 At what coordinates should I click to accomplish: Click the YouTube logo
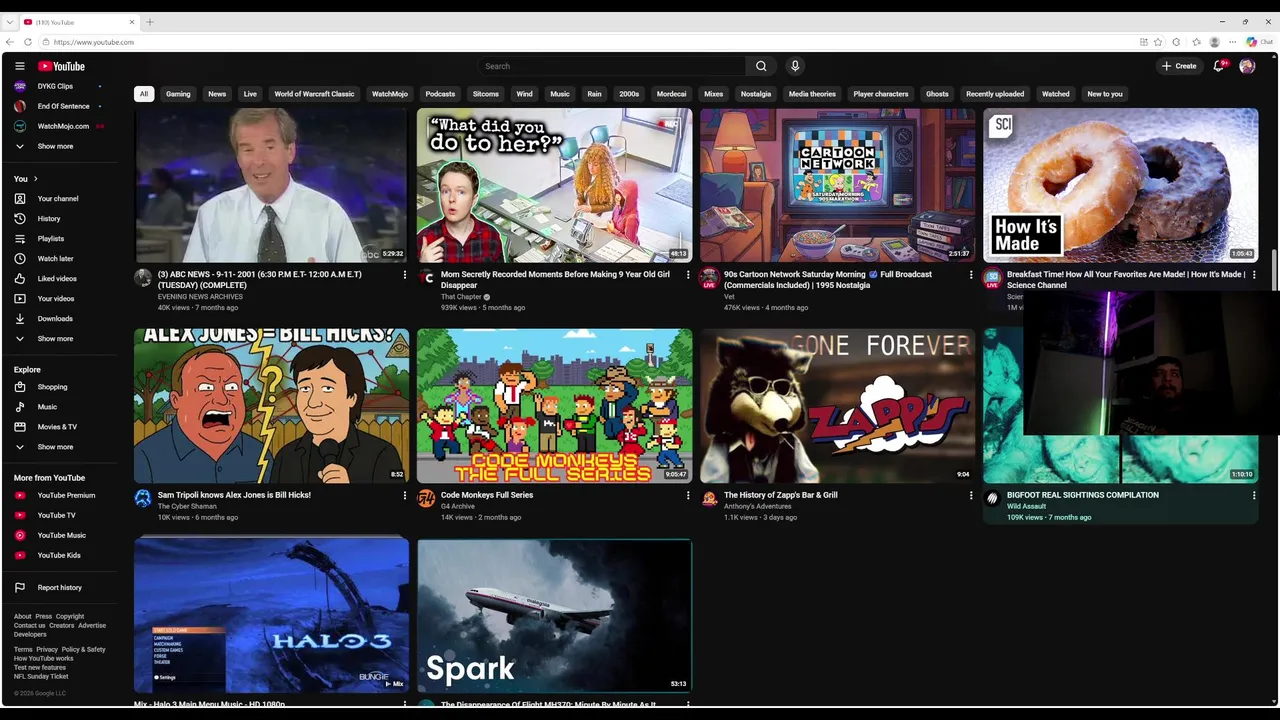(62, 66)
